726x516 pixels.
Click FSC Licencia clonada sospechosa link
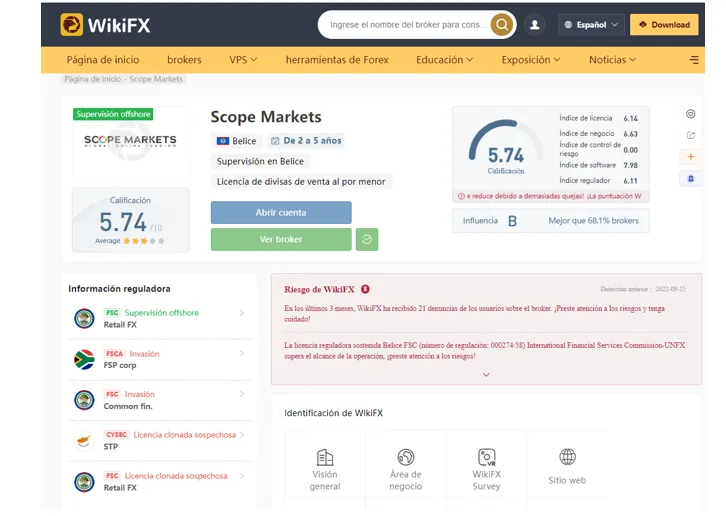tap(176, 476)
